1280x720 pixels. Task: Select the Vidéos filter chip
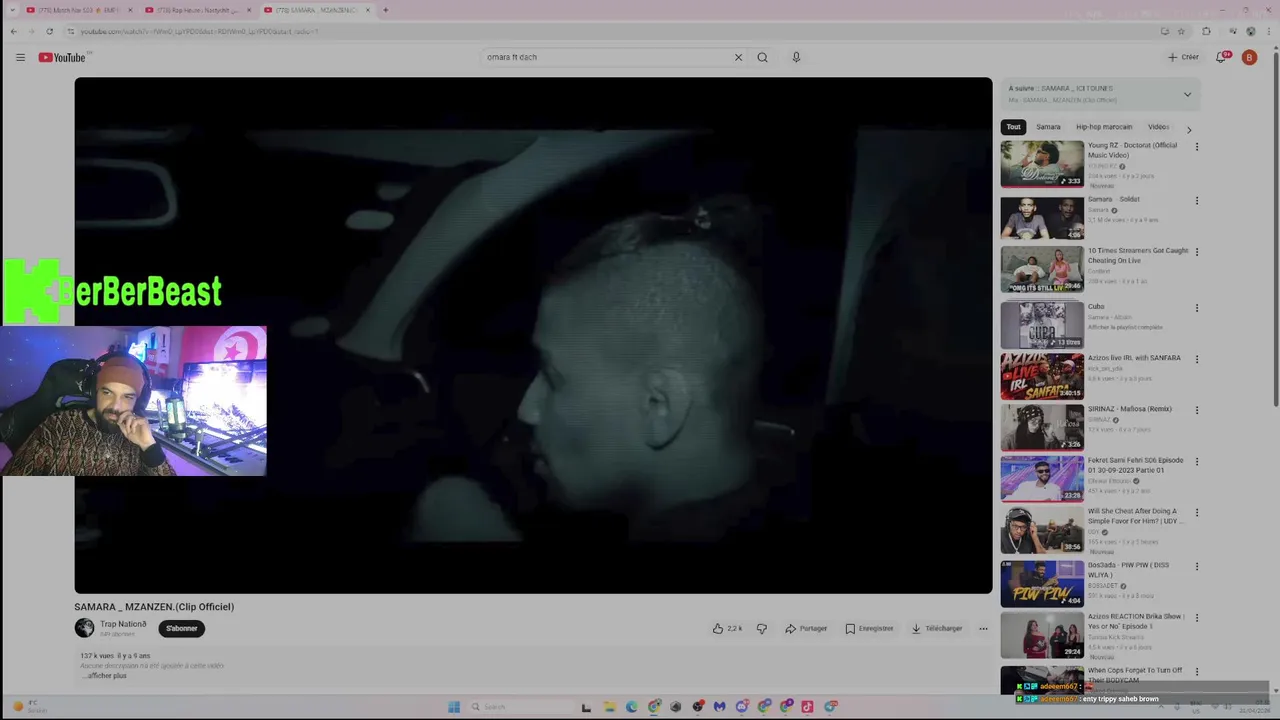click(1158, 127)
